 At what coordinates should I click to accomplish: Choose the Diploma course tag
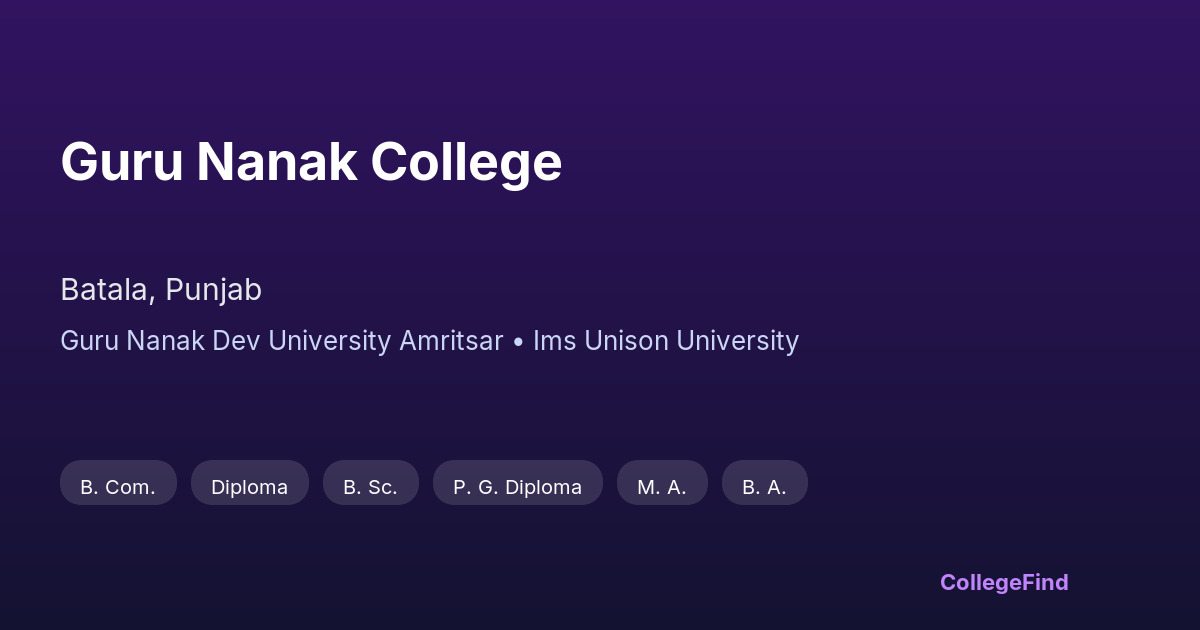(249, 487)
